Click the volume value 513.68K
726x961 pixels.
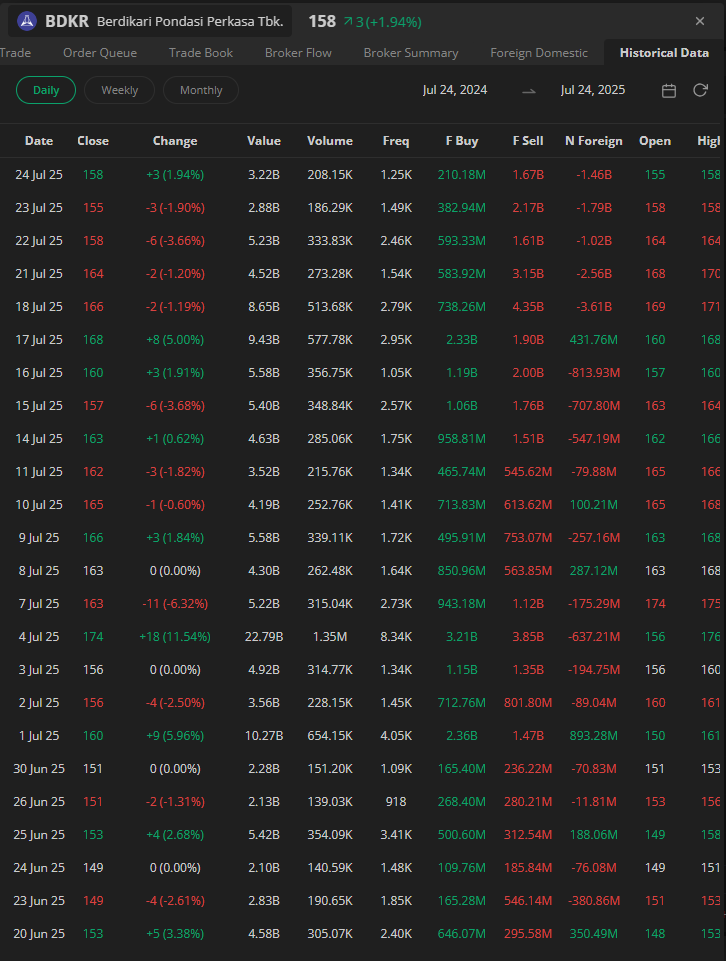coord(330,306)
